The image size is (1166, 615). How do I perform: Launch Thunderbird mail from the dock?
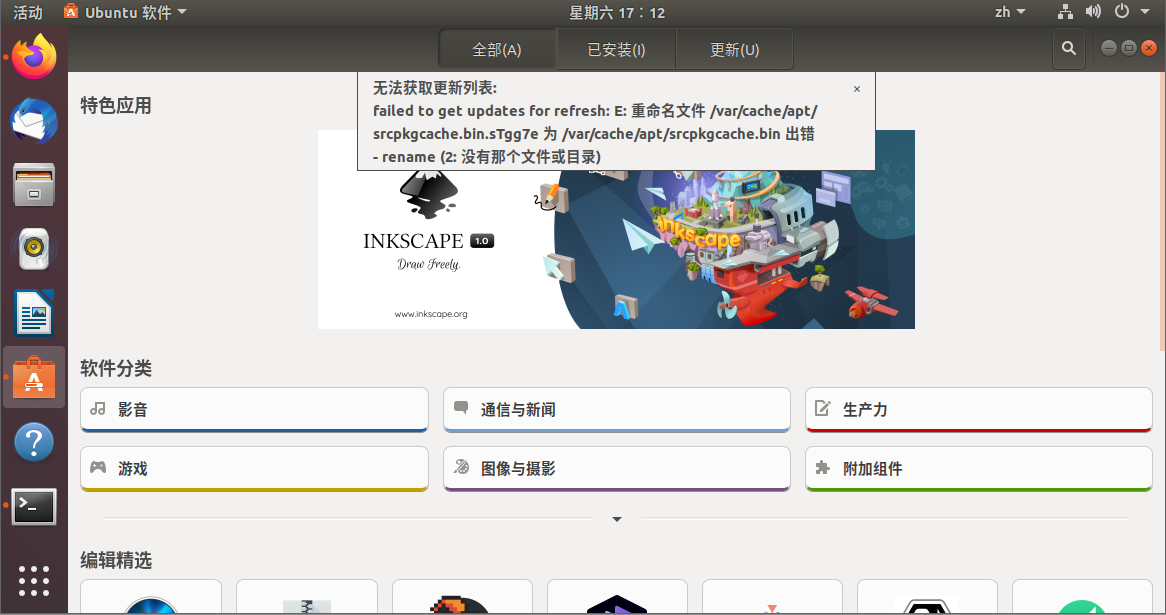[x=34, y=120]
